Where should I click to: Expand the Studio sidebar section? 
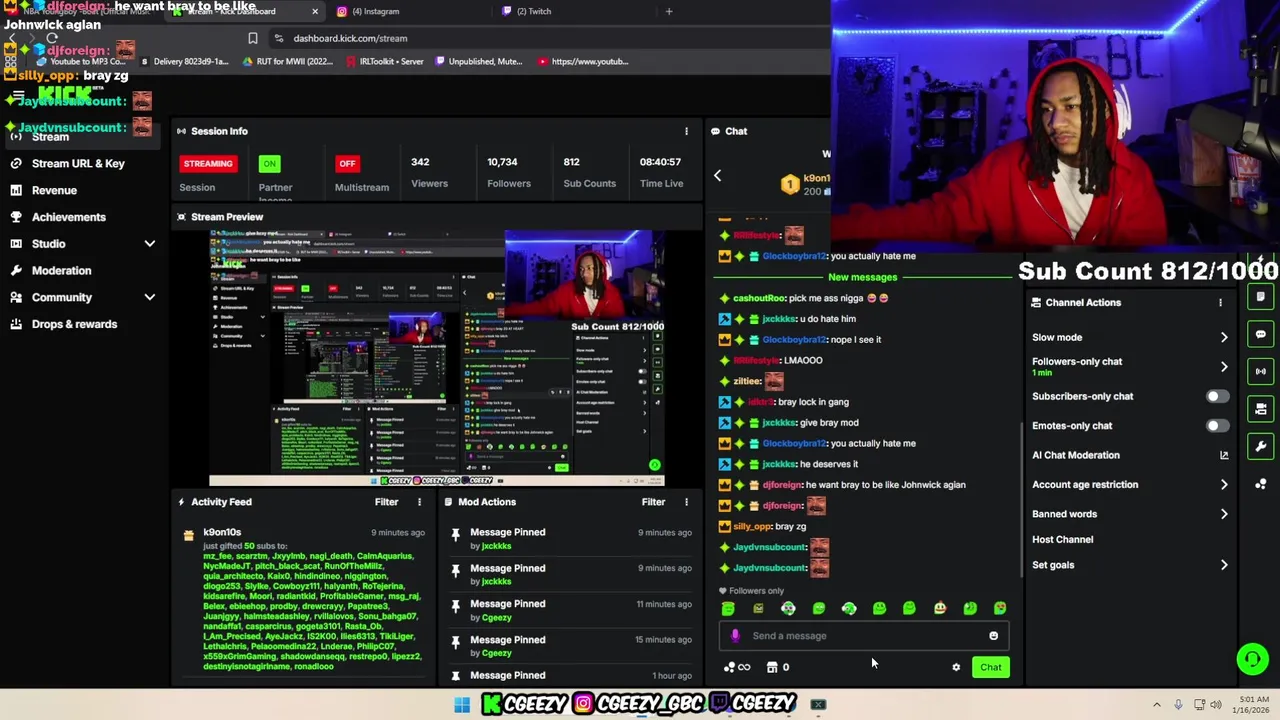point(149,244)
